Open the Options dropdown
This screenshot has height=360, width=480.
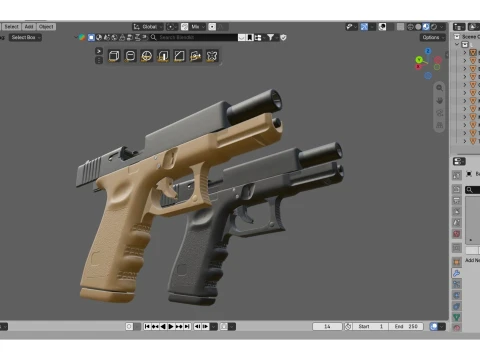pos(433,37)
